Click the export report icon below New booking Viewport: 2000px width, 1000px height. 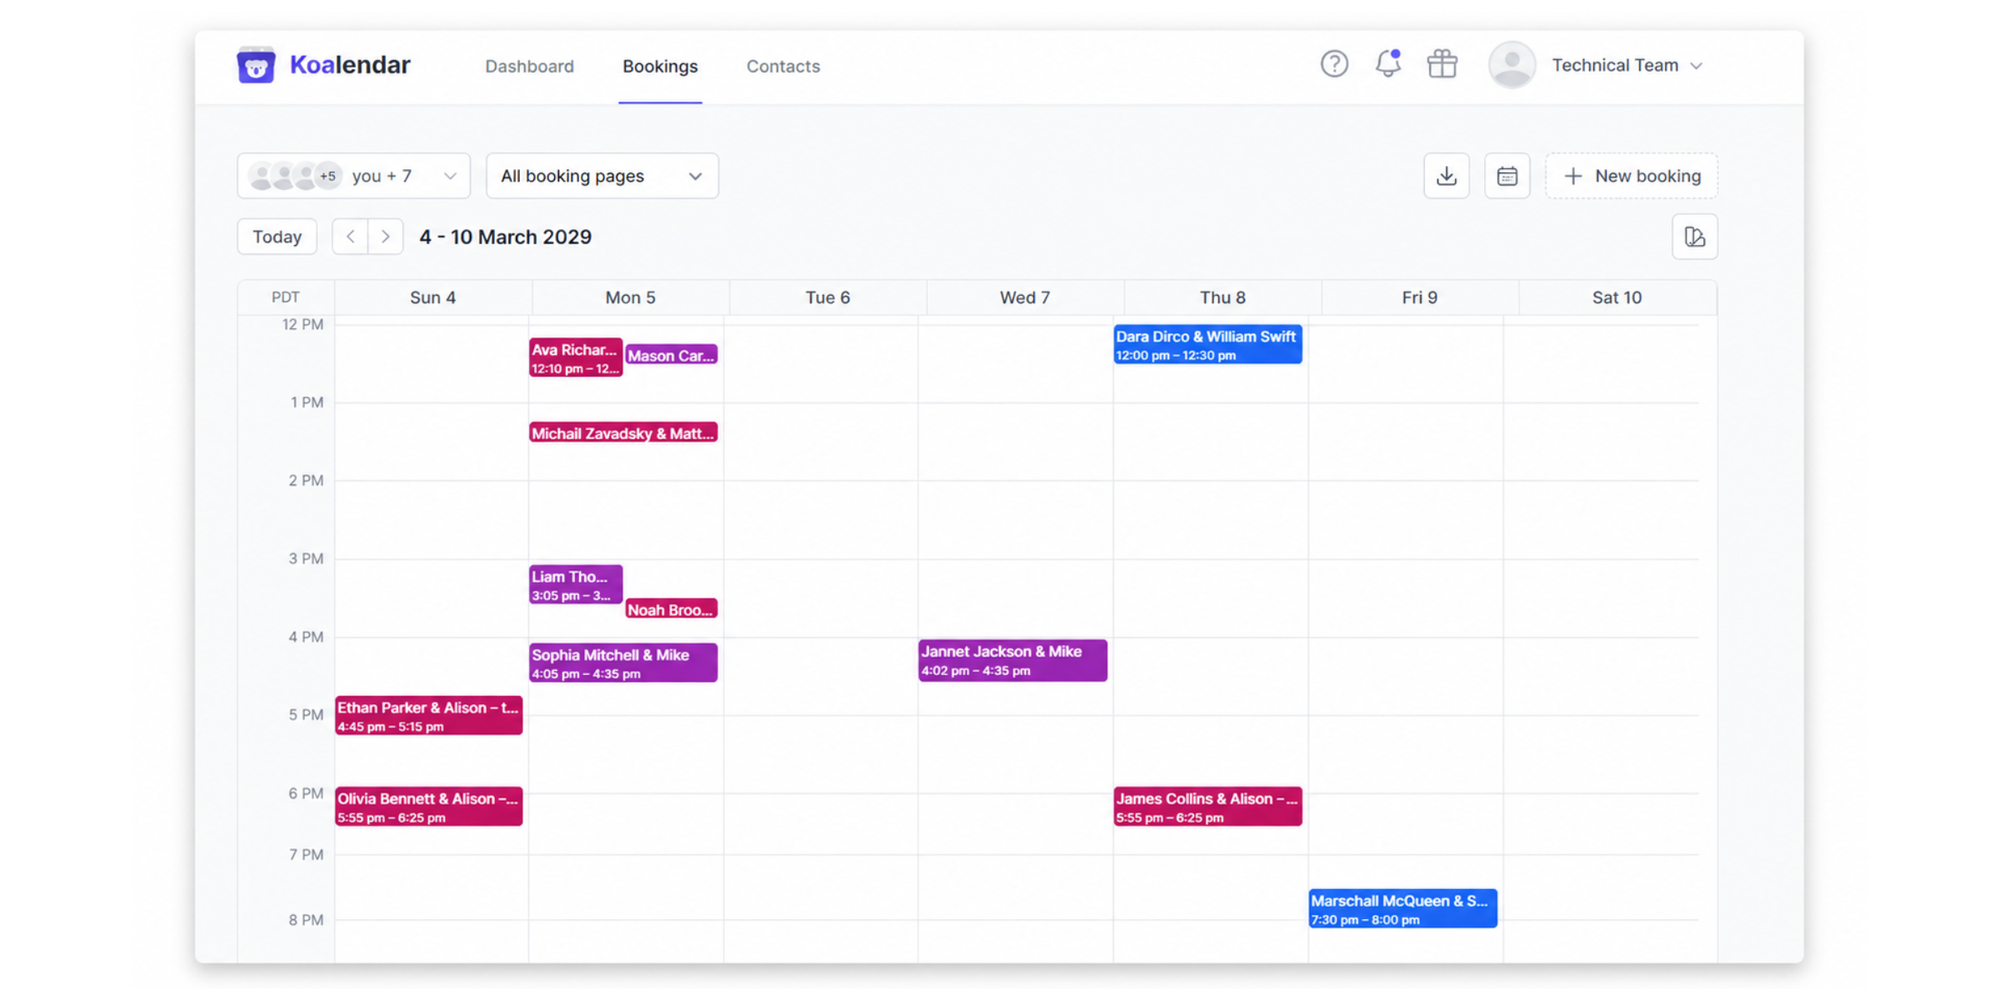(x=1694, y=237)
